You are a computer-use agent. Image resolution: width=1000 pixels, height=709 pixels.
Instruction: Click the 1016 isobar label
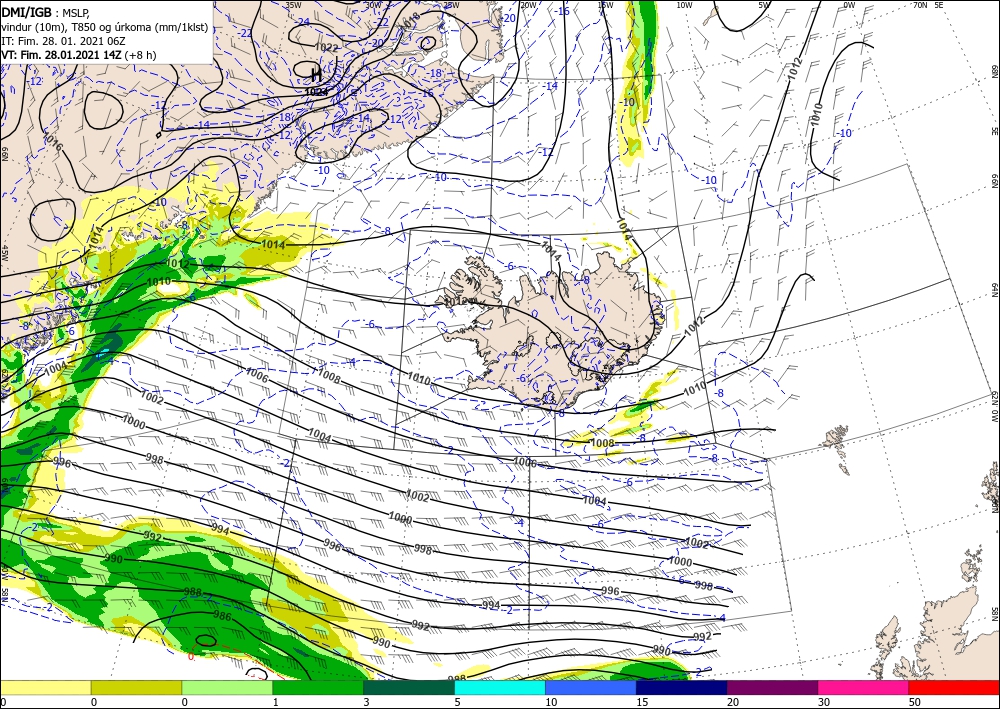click(x=54, y=142)
